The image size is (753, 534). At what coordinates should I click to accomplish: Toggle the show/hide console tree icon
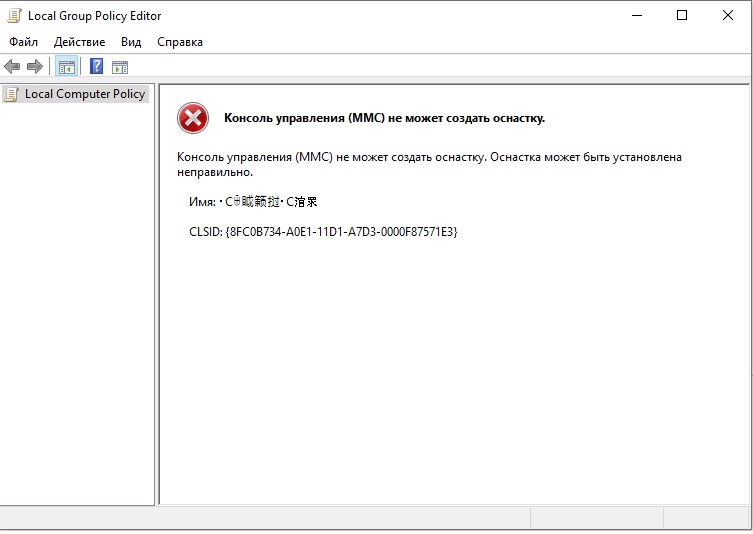click(x=67, y=67)
